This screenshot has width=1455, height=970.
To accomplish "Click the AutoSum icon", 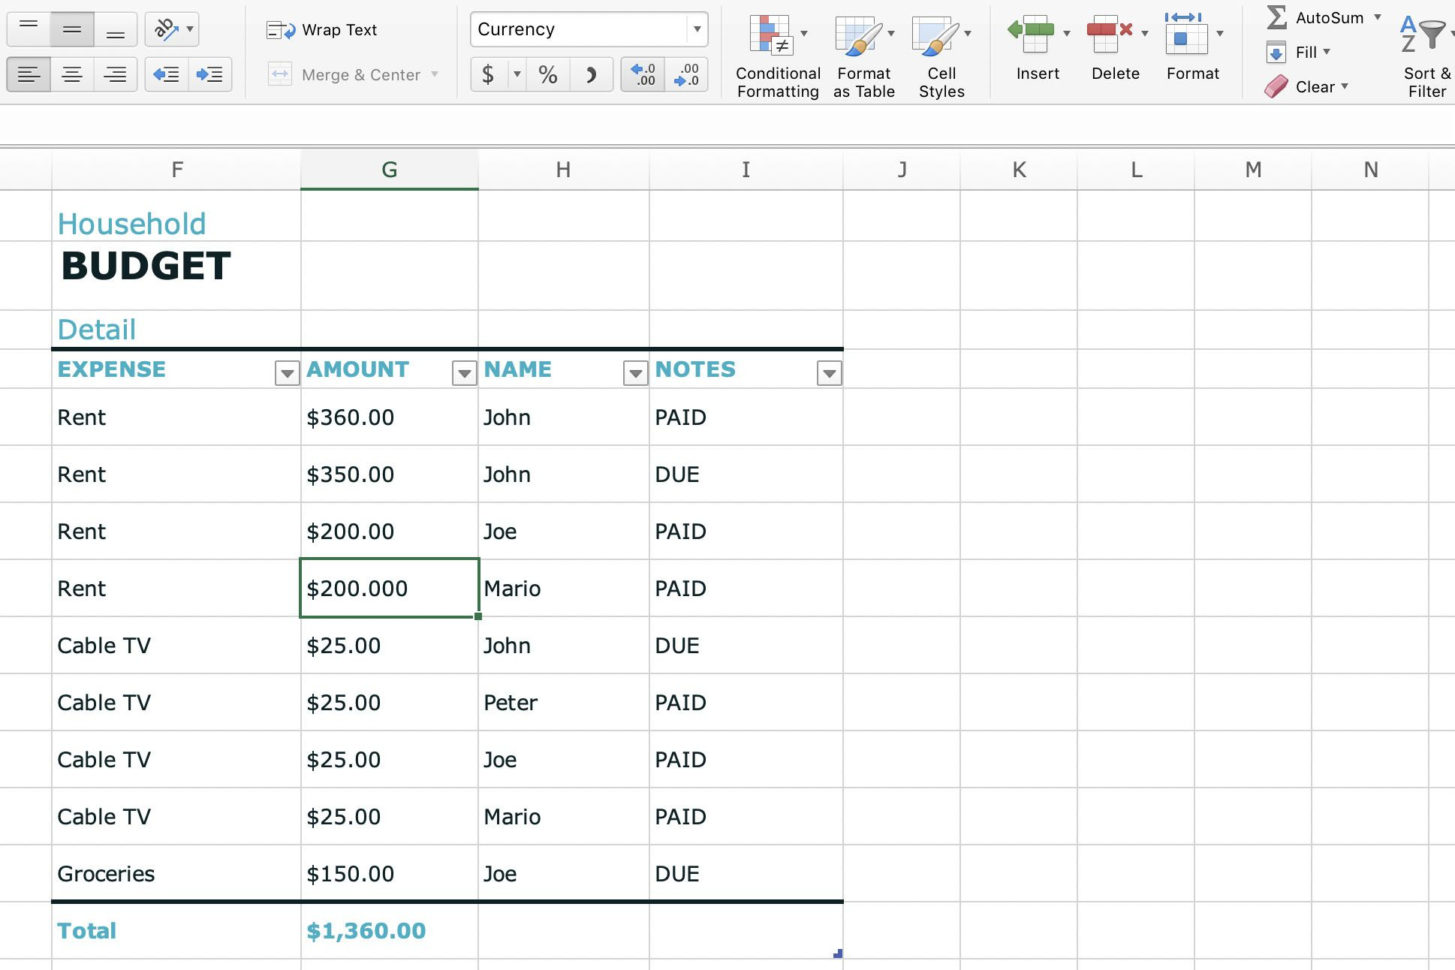I will (x=1278, y=17).
